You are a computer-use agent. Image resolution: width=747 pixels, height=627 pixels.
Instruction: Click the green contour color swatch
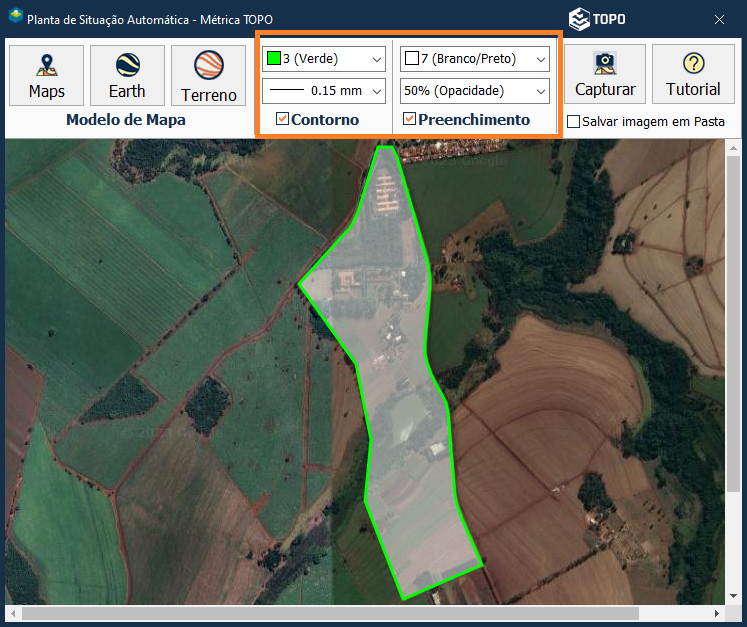274,58
